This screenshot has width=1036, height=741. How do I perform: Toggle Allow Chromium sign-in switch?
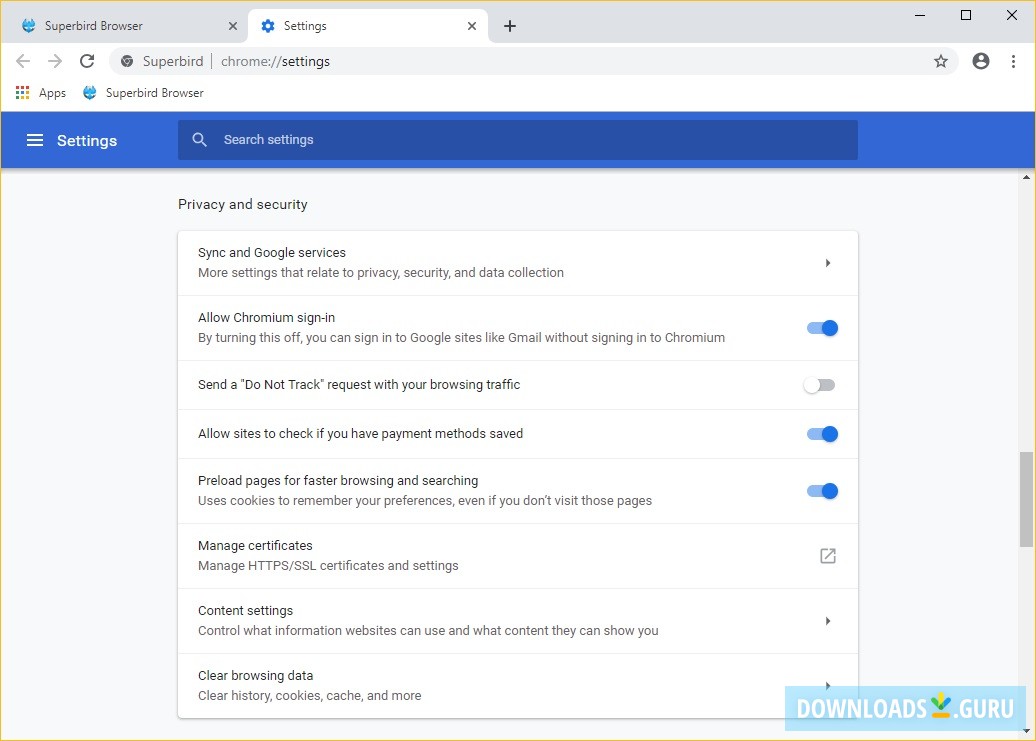click(x=822, y=328)
